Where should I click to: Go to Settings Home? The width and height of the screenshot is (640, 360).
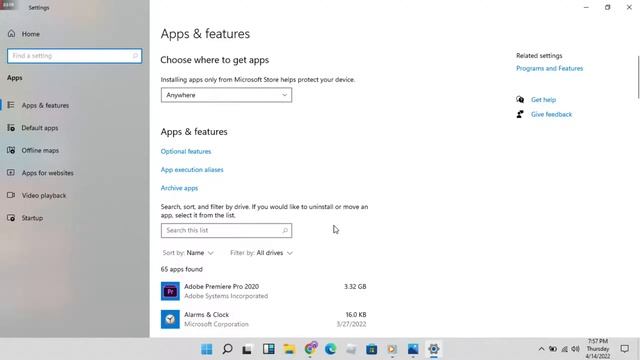24,34
